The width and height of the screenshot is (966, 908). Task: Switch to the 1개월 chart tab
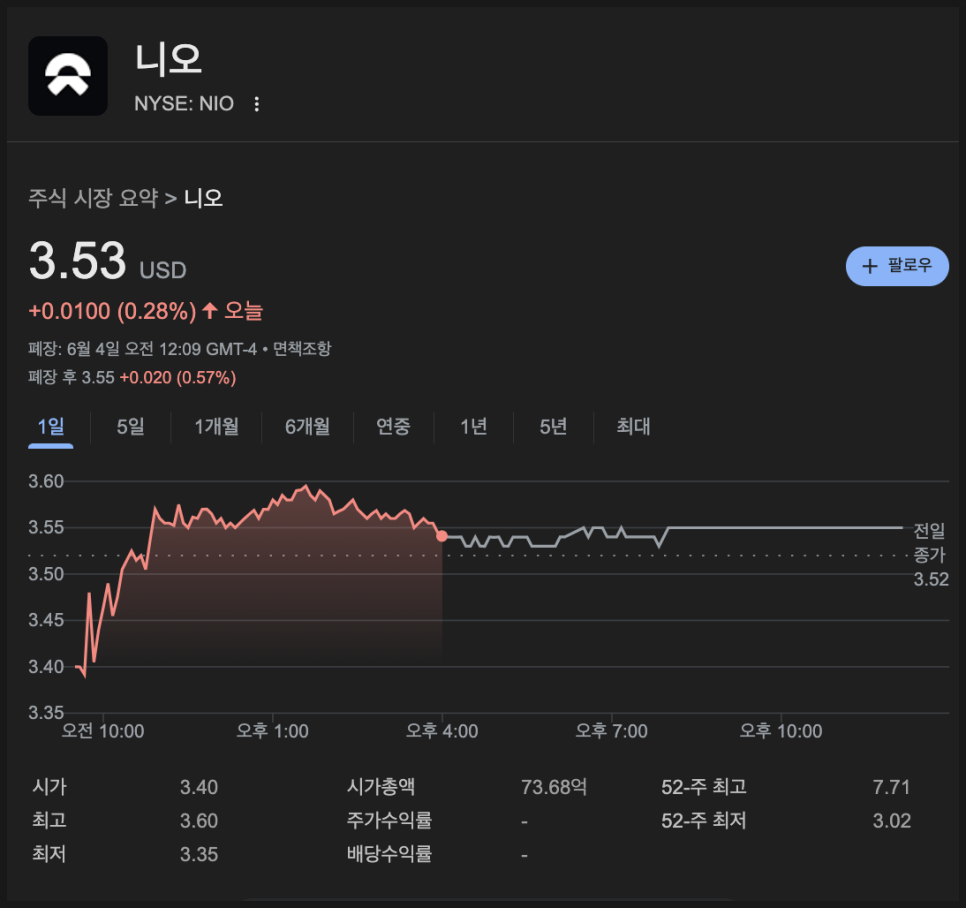[x=216, y=426]
